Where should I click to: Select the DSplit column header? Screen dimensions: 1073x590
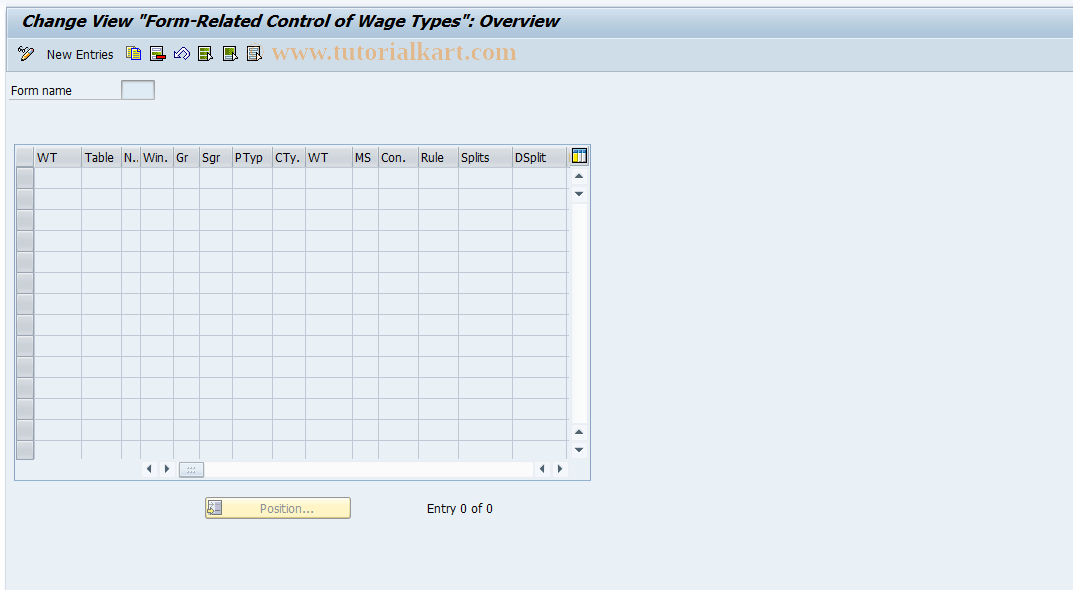pos(539,157)
